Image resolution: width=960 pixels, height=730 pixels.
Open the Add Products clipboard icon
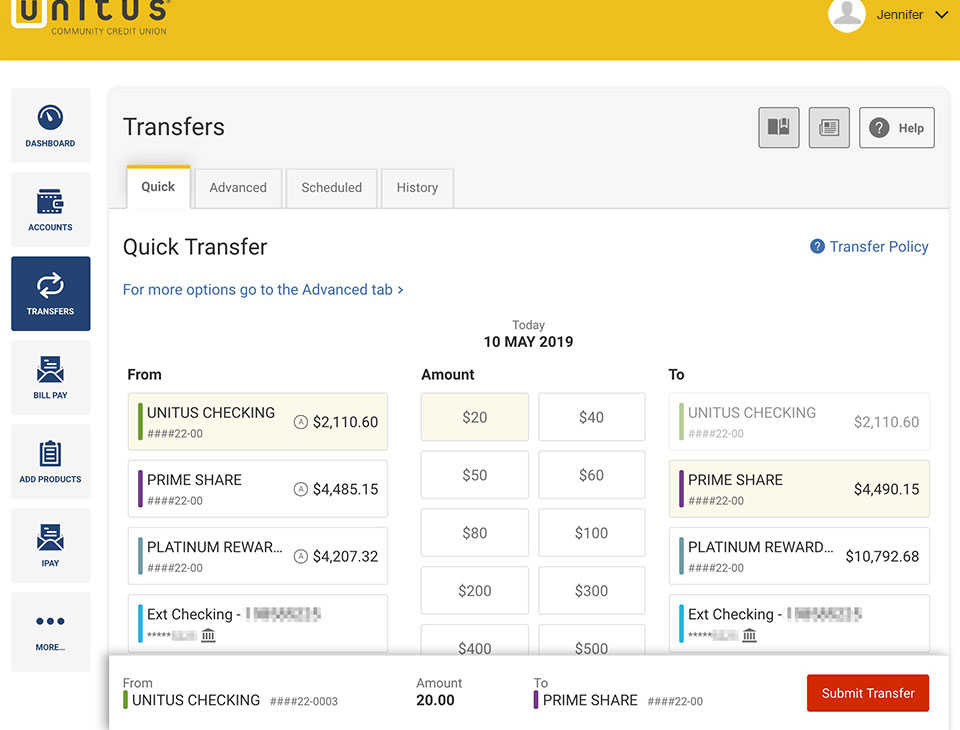50,454
